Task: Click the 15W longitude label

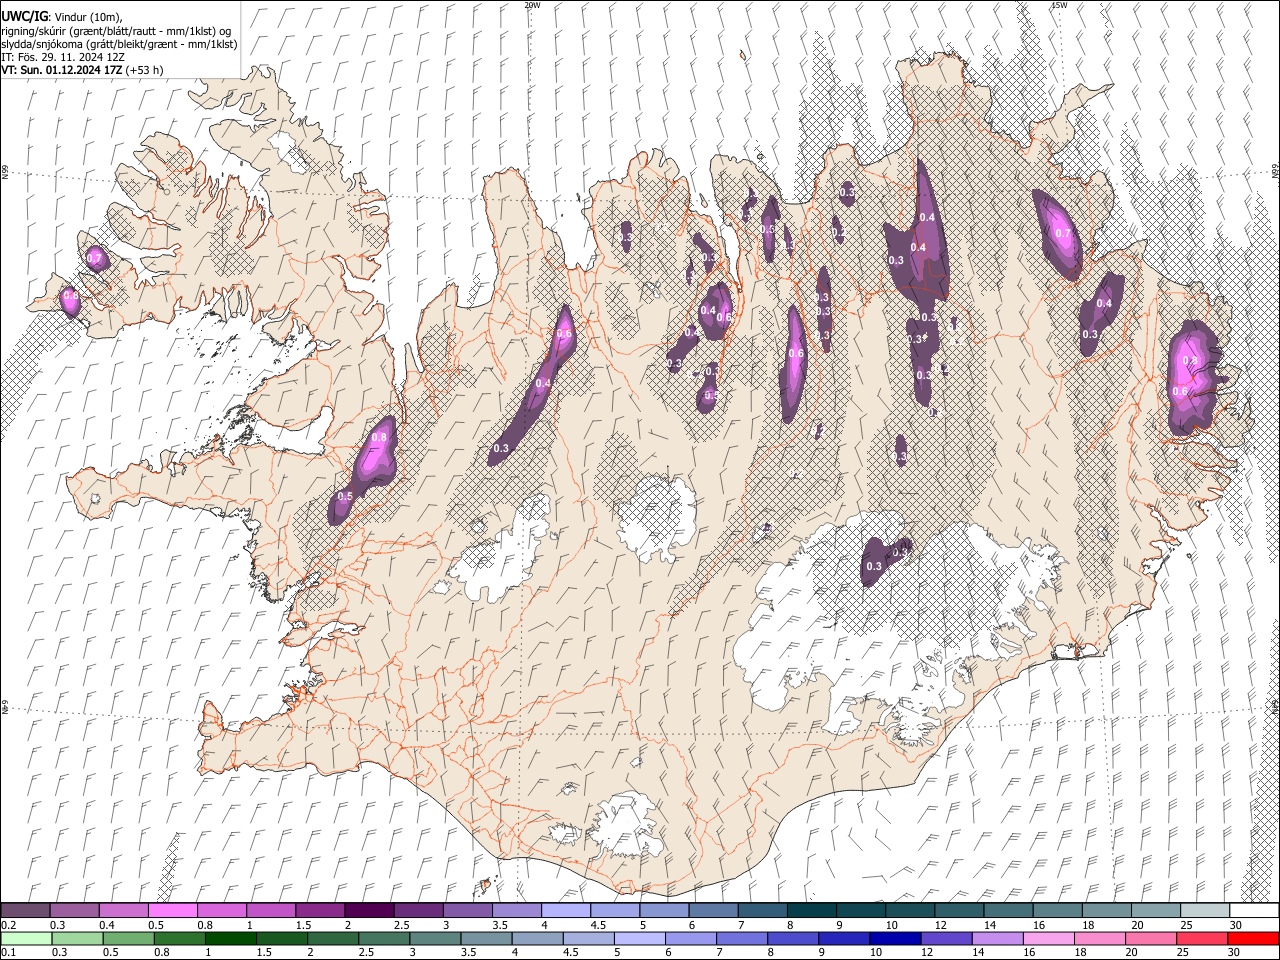Action: (x=1059, y=5)
